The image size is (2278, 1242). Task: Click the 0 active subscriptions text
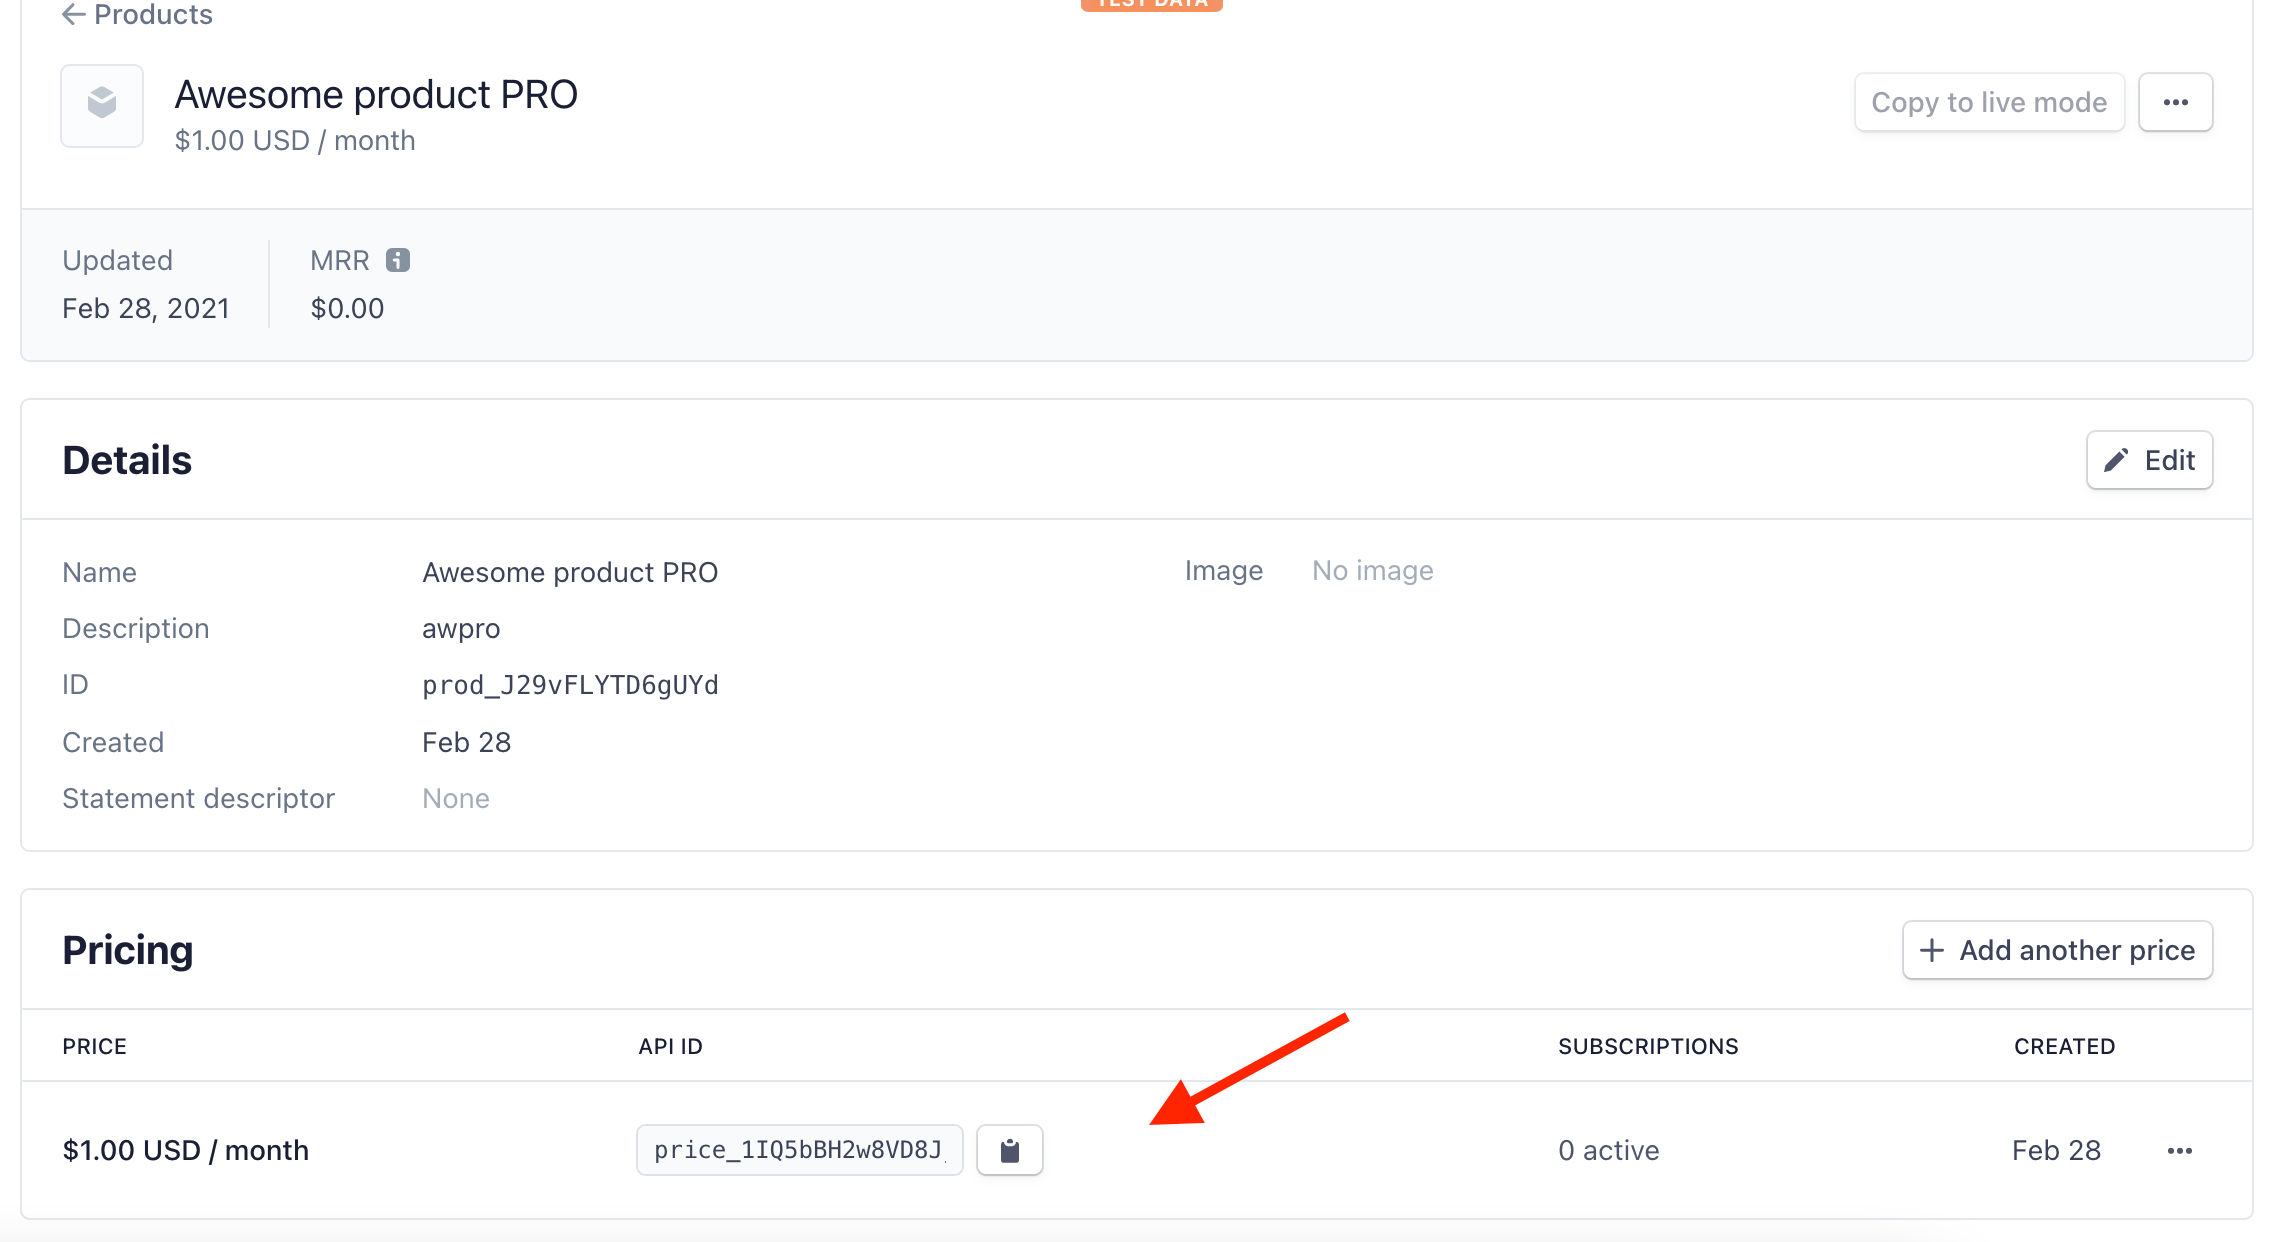[1608, 1150]
